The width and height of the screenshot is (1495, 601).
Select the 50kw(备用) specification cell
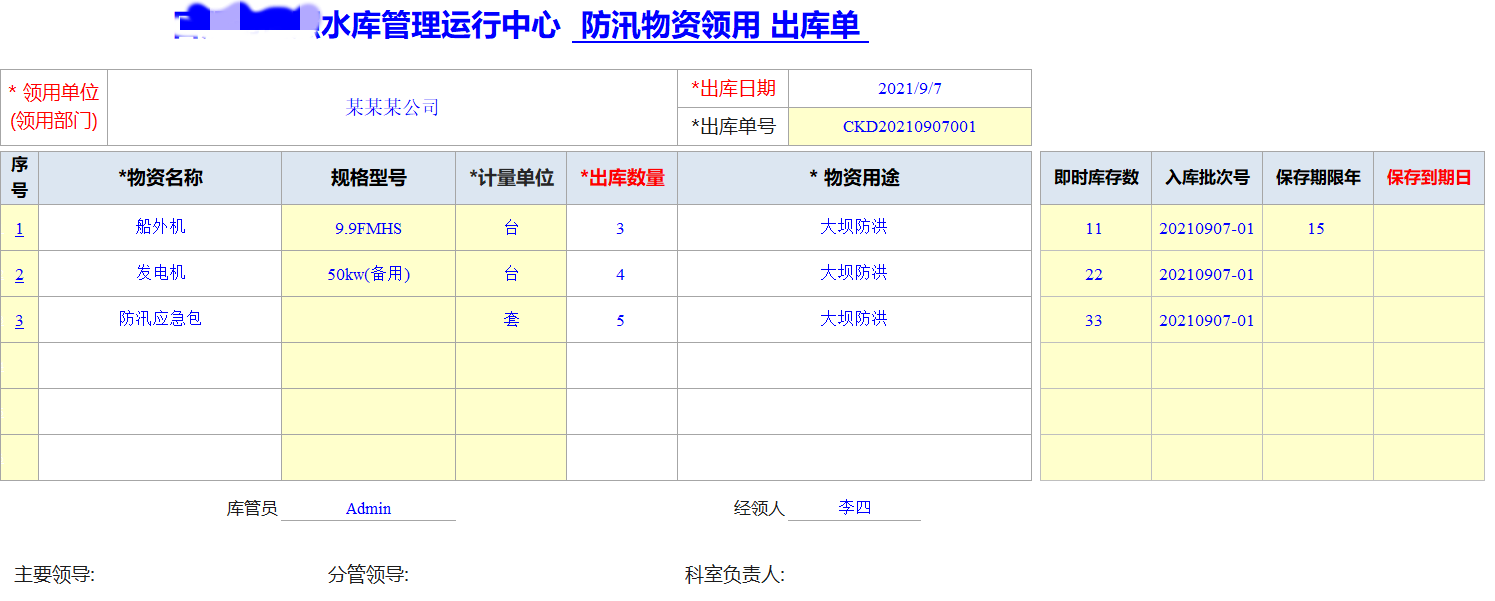pyautogui.click(x=368, y=273)
